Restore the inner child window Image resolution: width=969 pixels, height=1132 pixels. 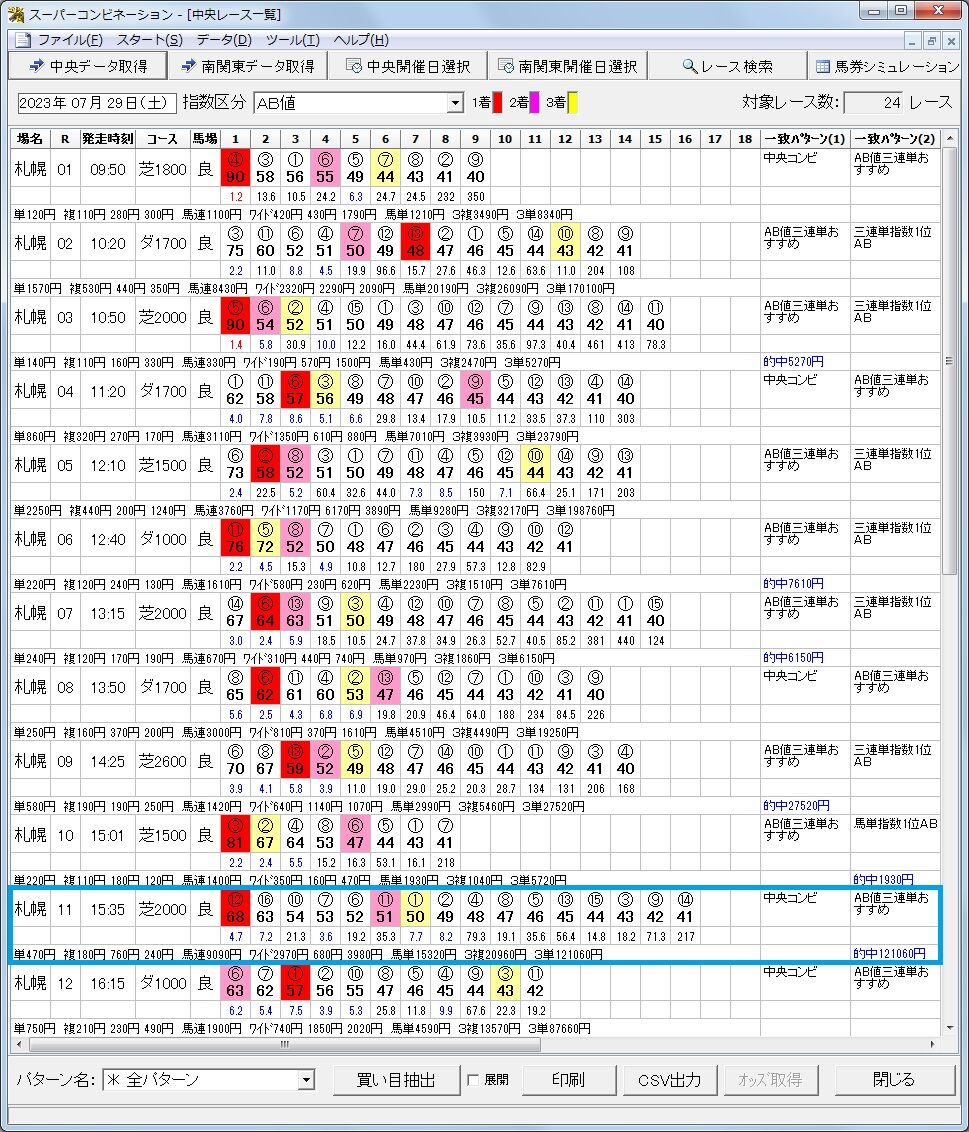coord(931,41)
